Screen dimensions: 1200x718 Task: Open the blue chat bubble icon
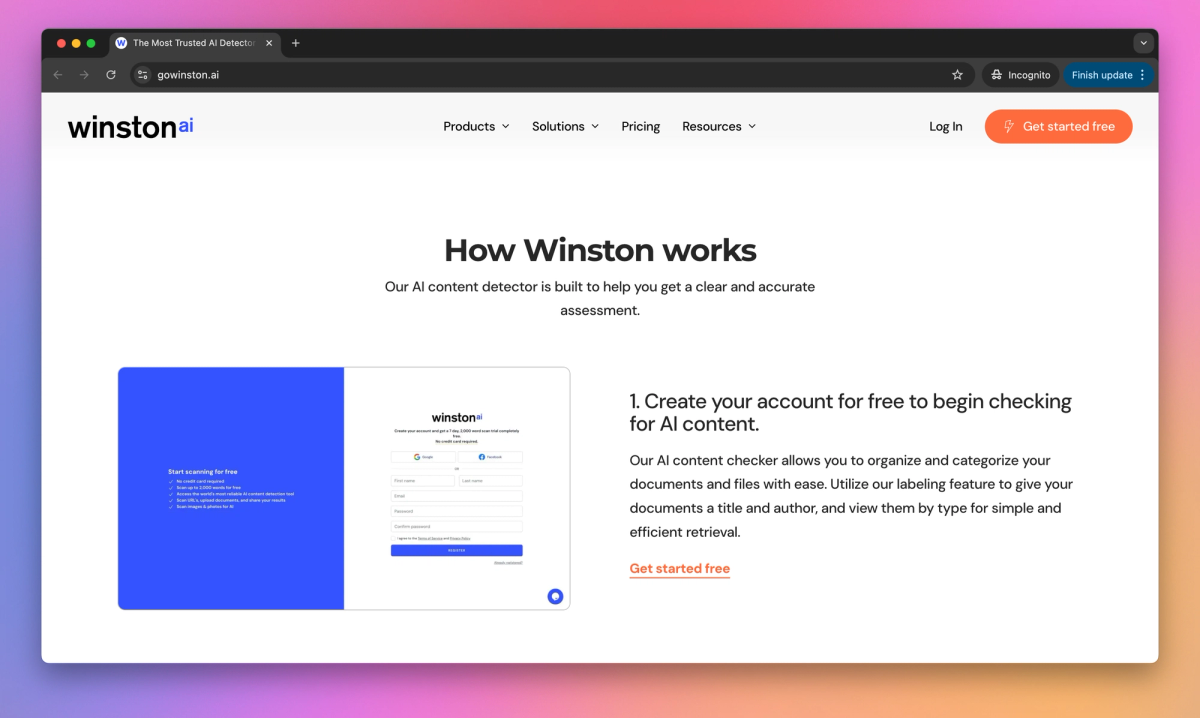pyautogui.click(x=555, y=596)
